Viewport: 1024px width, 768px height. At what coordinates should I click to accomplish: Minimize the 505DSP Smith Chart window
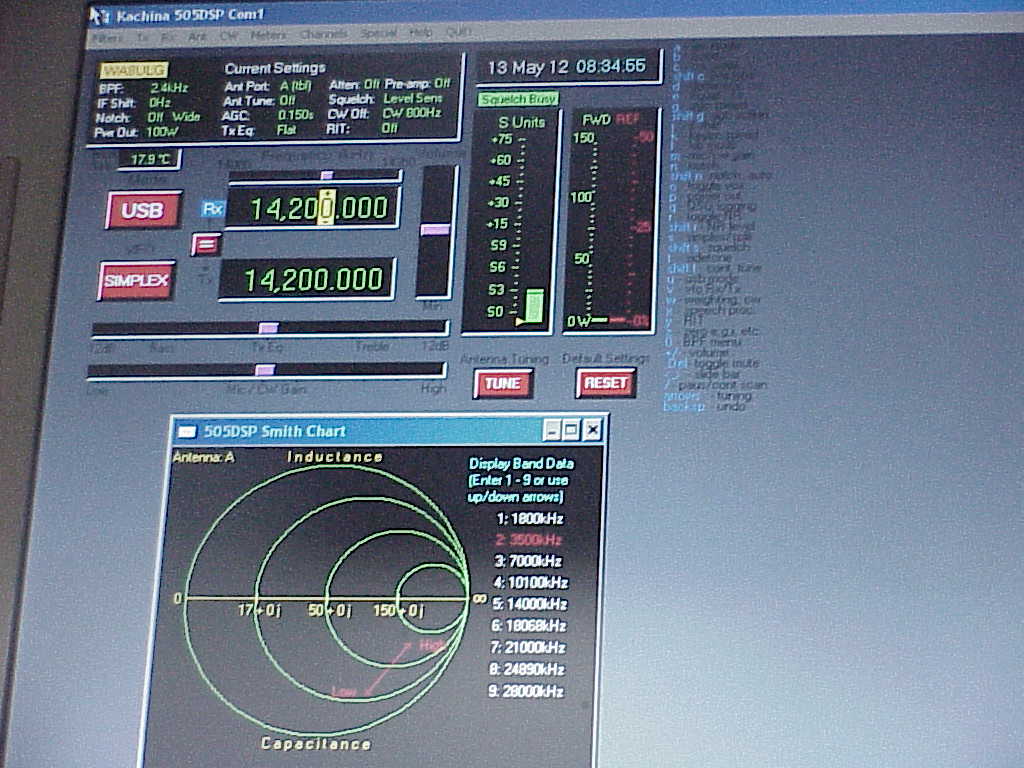(x=552, y=430)
